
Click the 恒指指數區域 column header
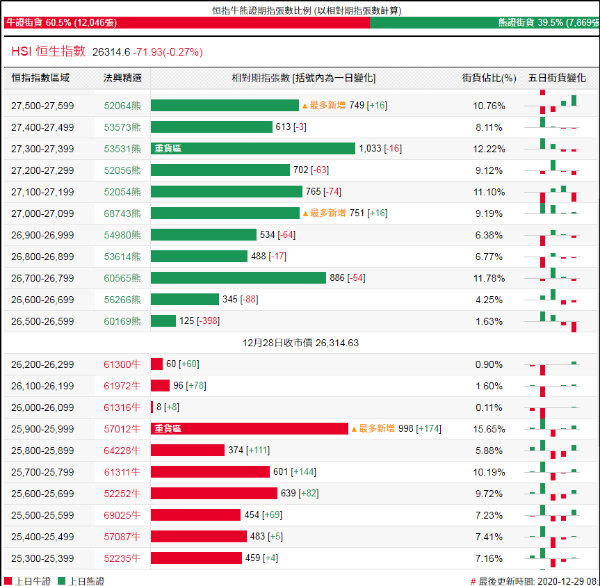41,78
